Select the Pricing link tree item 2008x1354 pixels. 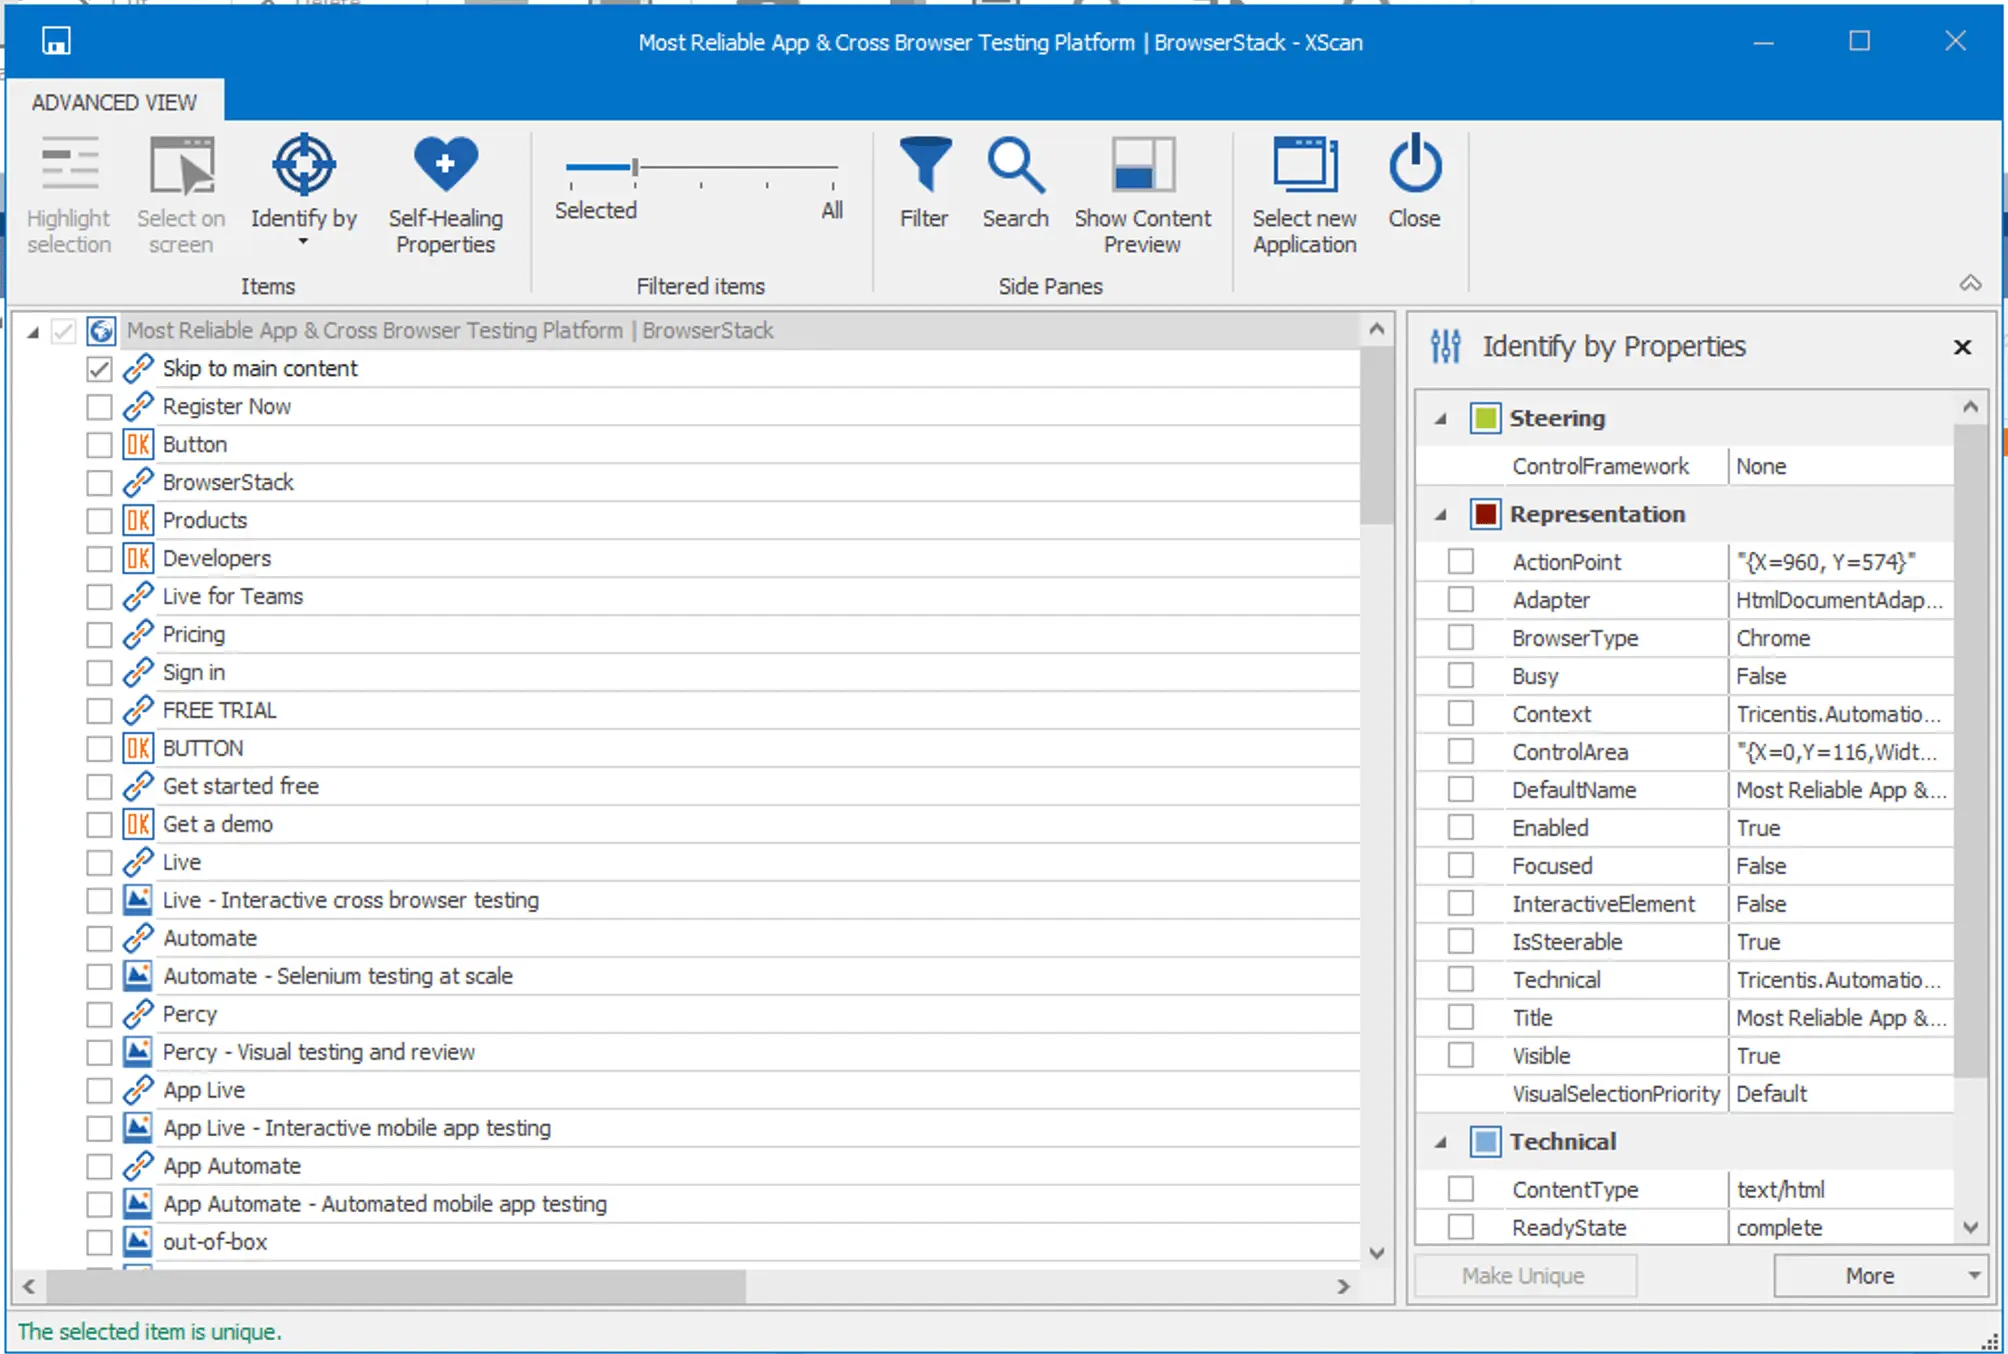tap(194, 635)
